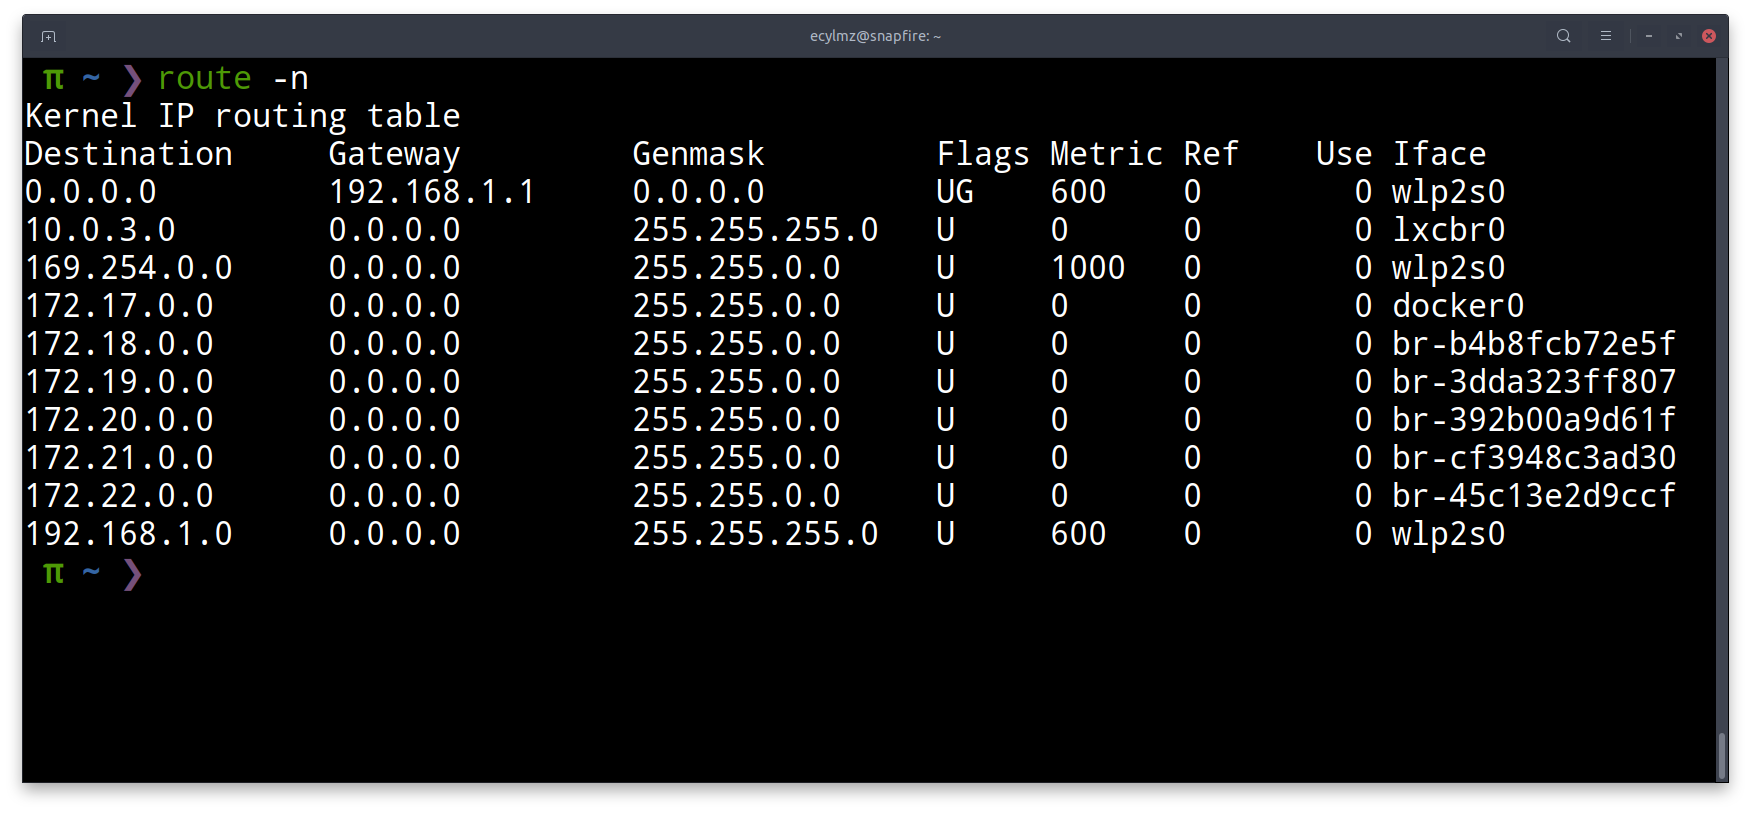The width and height of the screenshot is (1751, 813).
Task: Click the docker0 interface name
Action: click(x=1457, y=306)
